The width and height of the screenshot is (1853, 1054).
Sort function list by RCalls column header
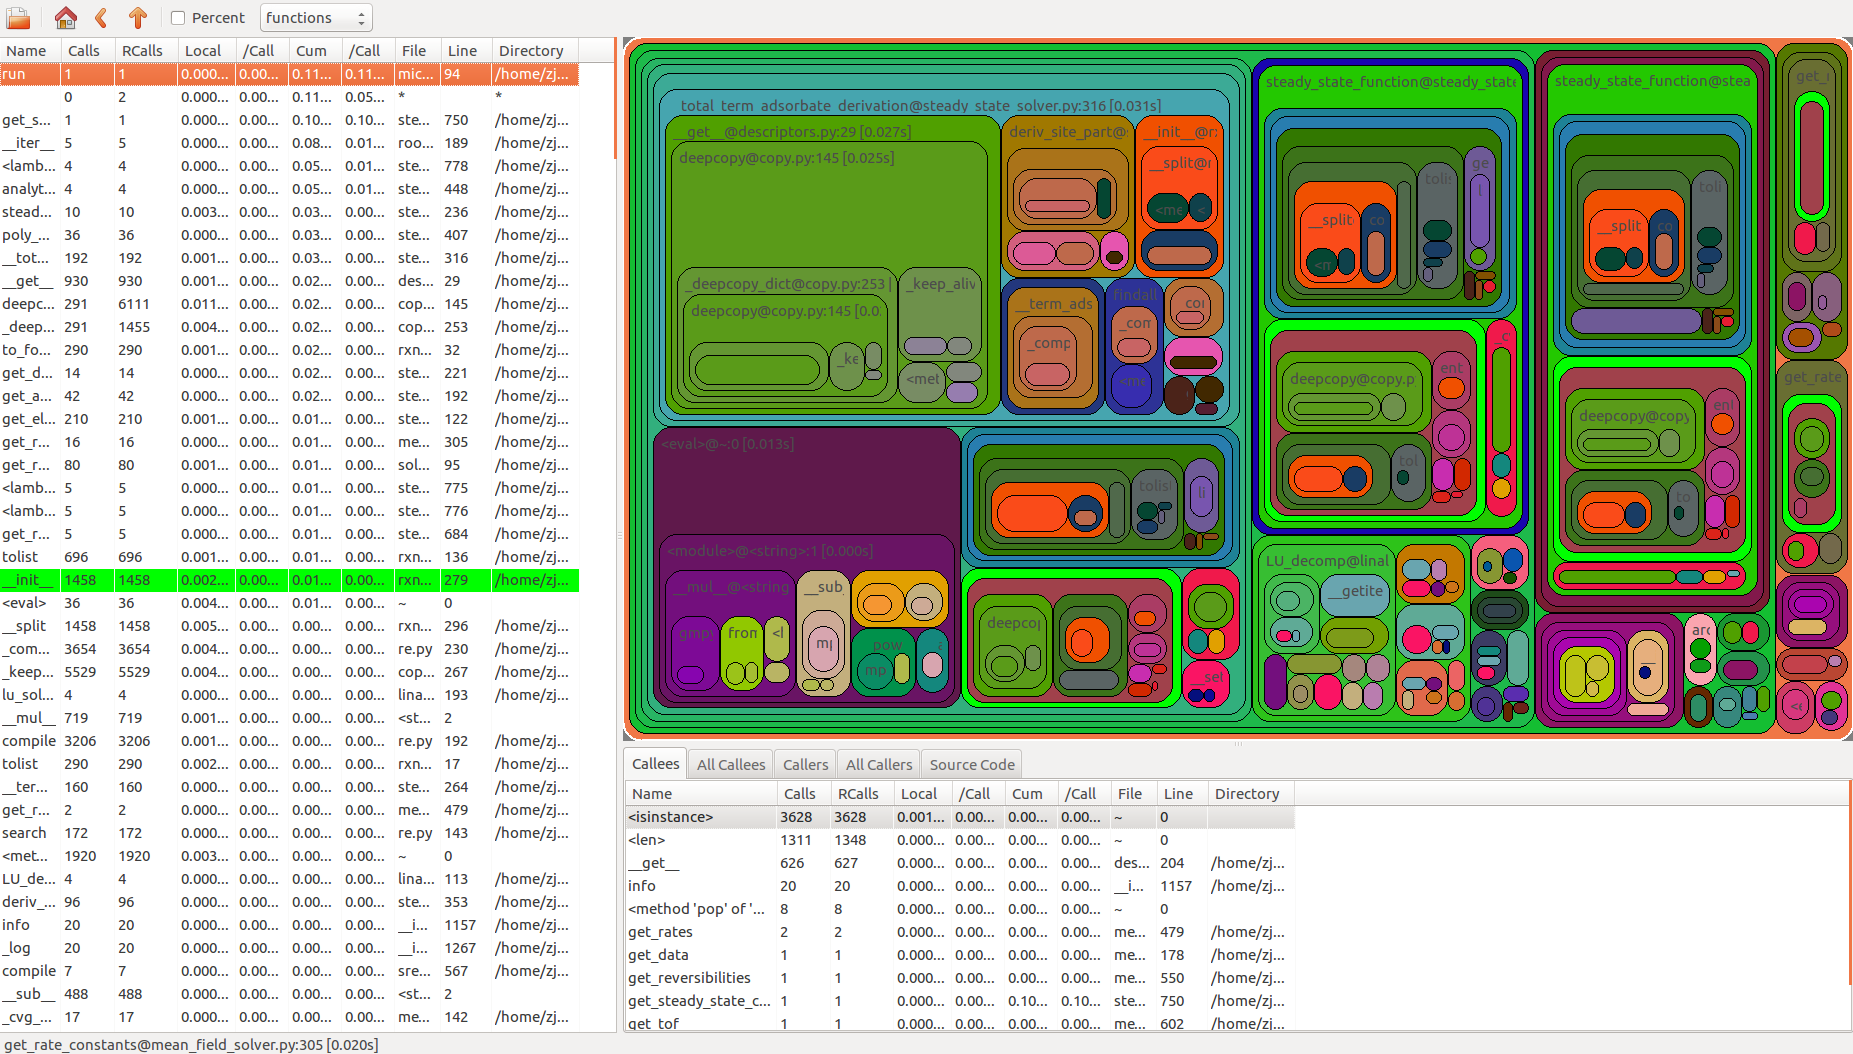142,51
